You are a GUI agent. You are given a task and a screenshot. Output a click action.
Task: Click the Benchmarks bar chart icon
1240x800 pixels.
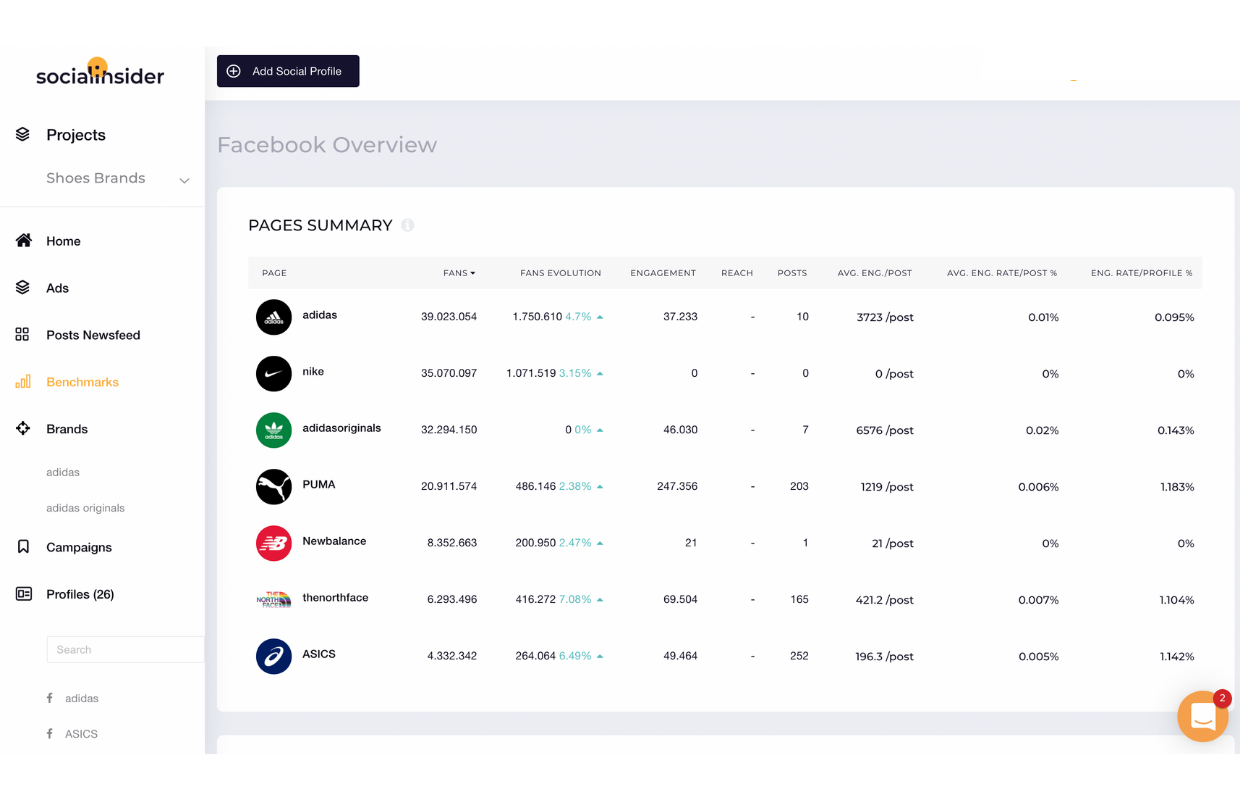[23, 381]
